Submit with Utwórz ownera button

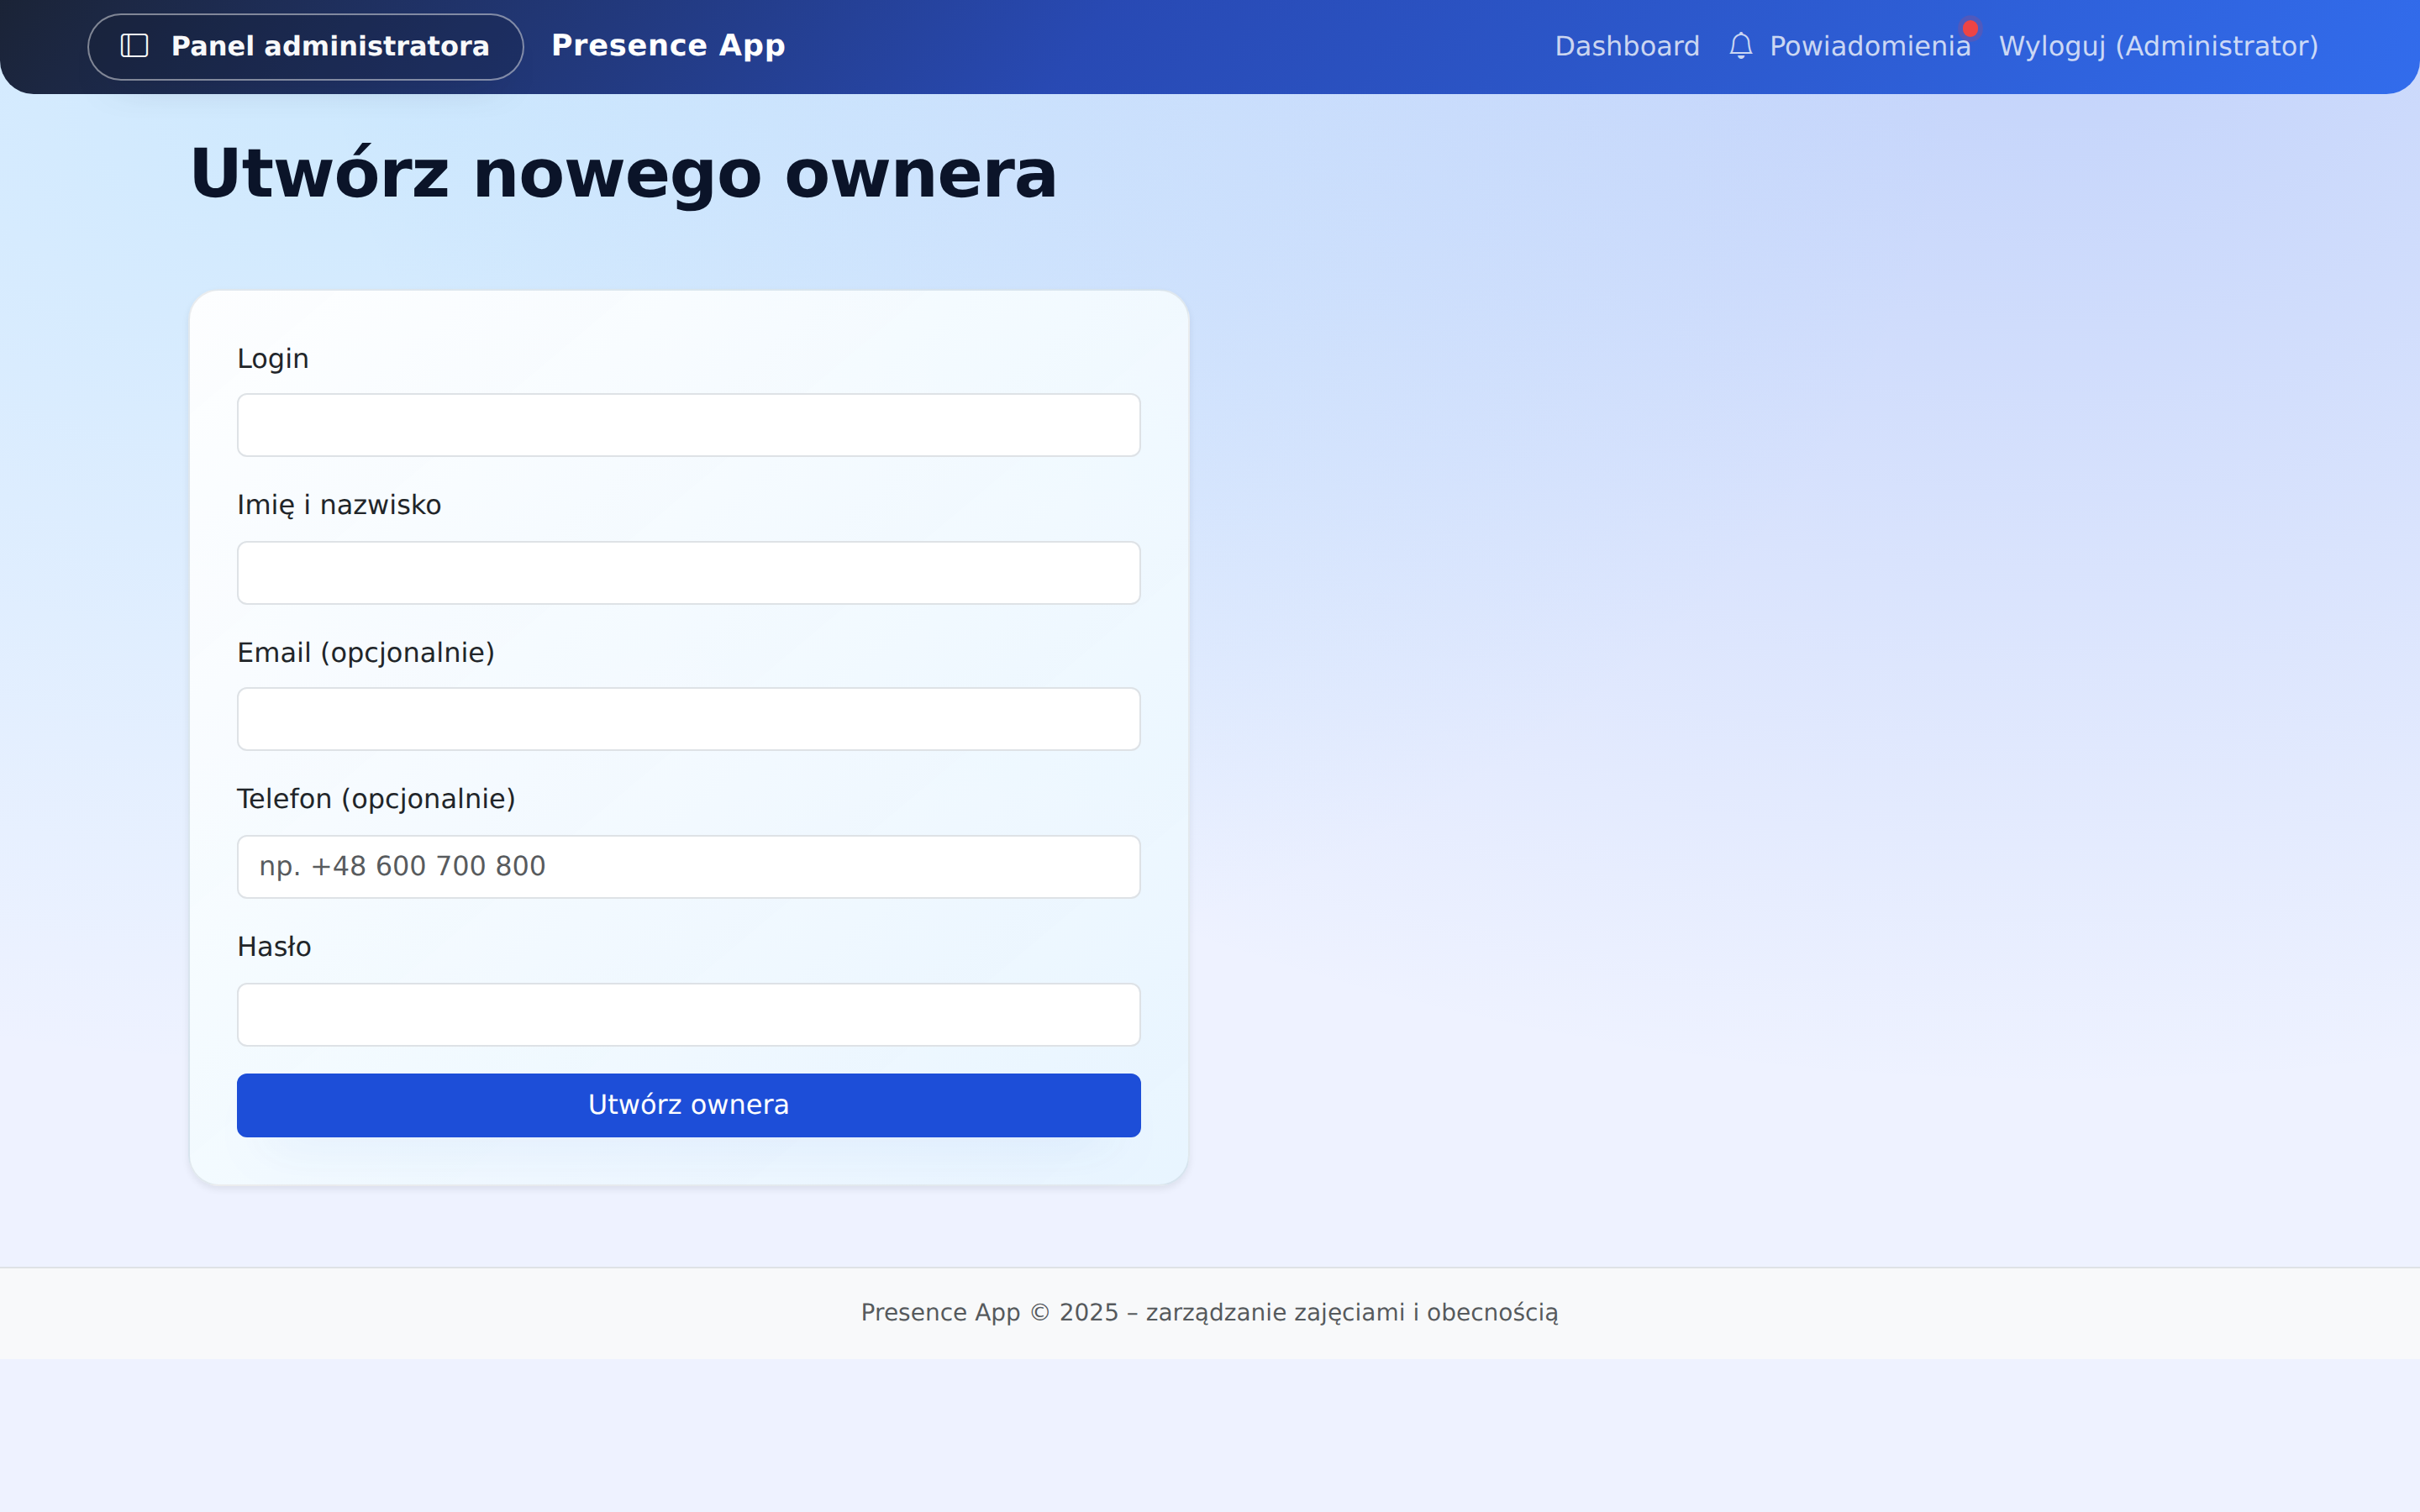(688, 1105)
